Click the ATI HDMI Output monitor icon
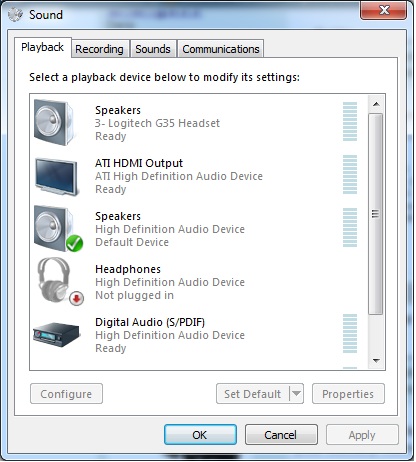 [x=57, y=177]
